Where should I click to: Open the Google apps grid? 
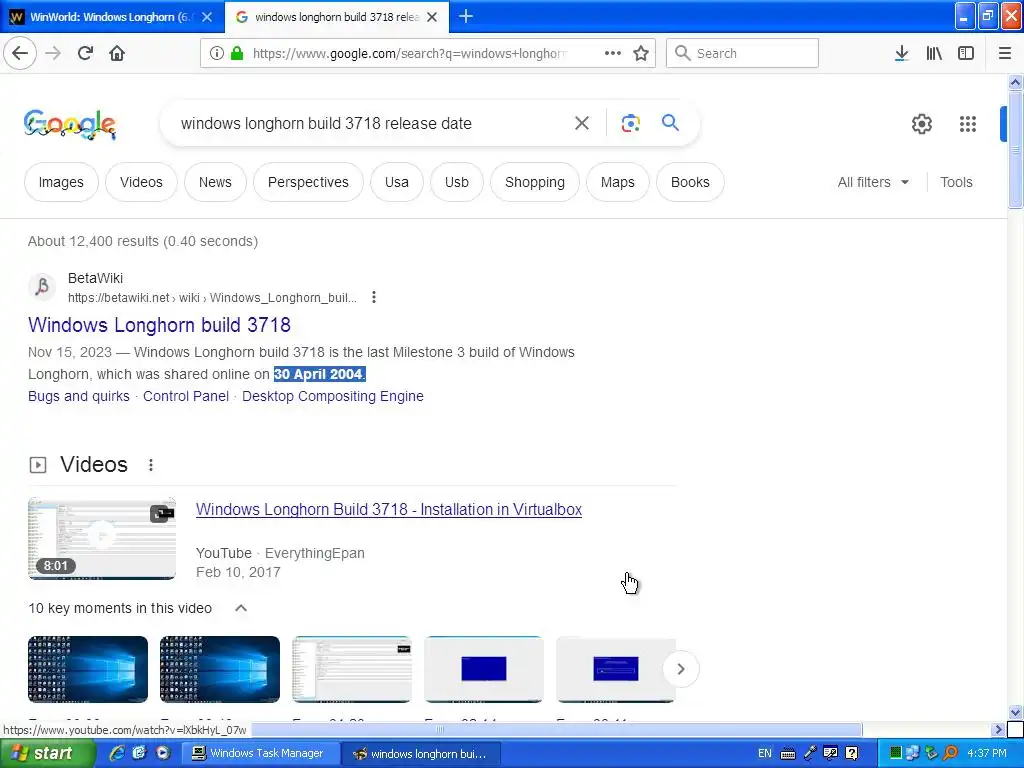(968, 123)
